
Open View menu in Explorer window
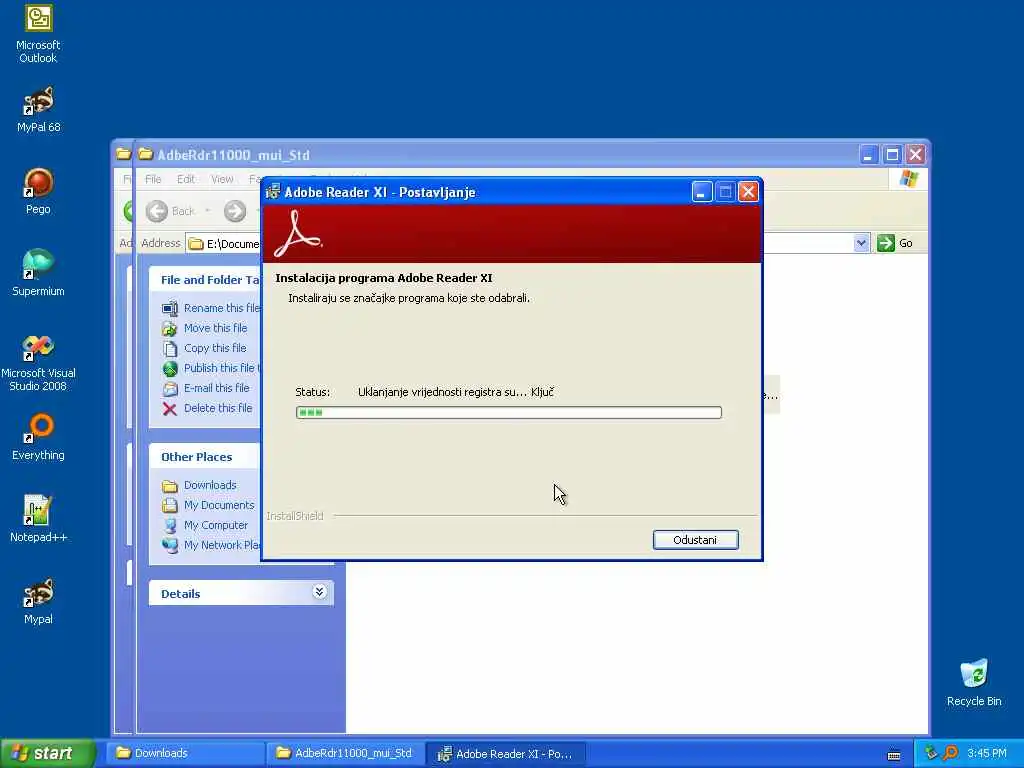pyautogui.click(x=222, y=179)
